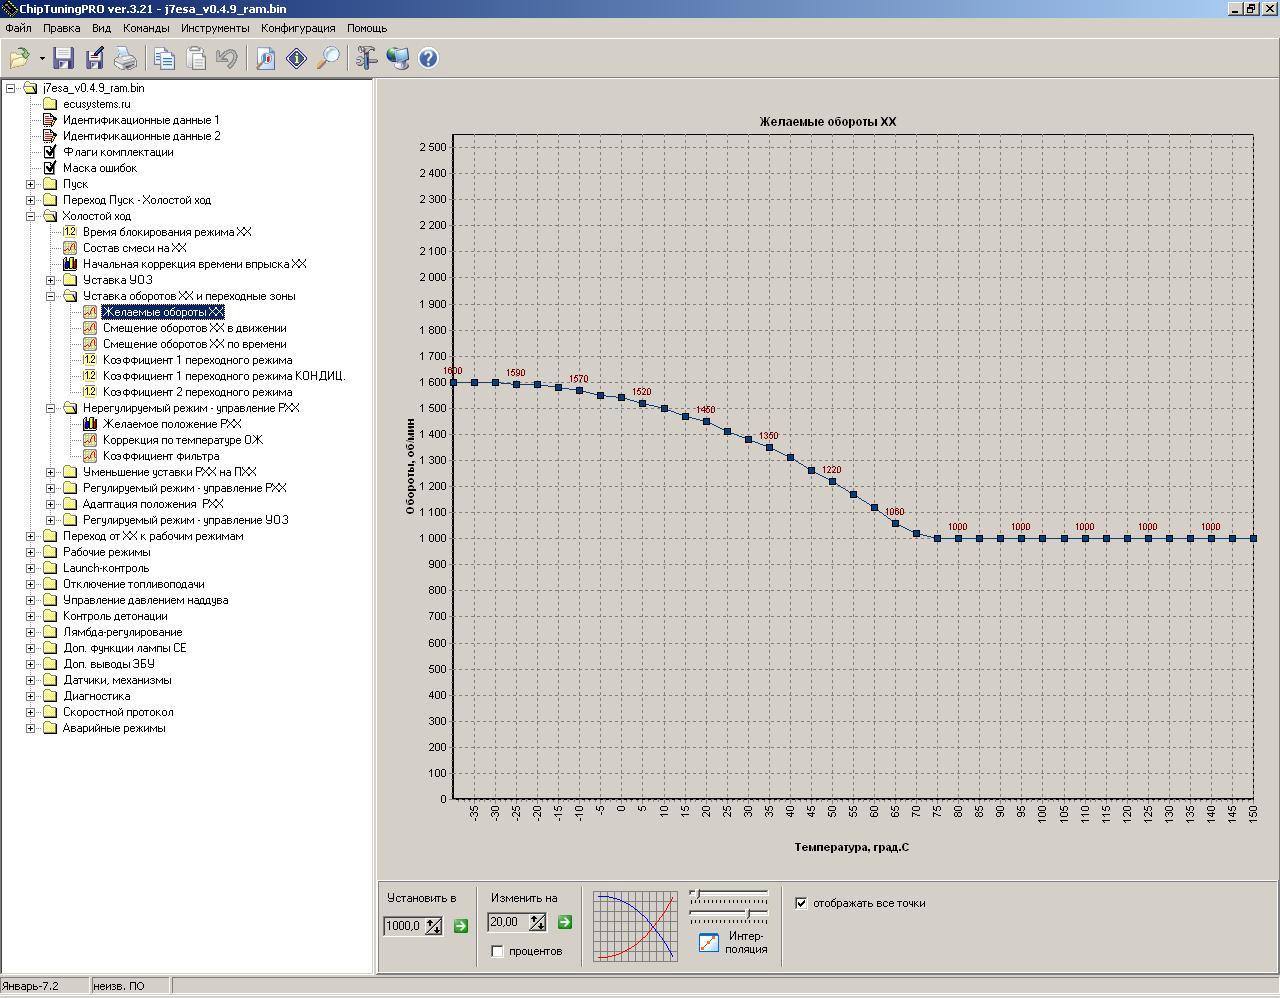
Task: Click the 'Изменить на' value input field
Action: [508, 922]
